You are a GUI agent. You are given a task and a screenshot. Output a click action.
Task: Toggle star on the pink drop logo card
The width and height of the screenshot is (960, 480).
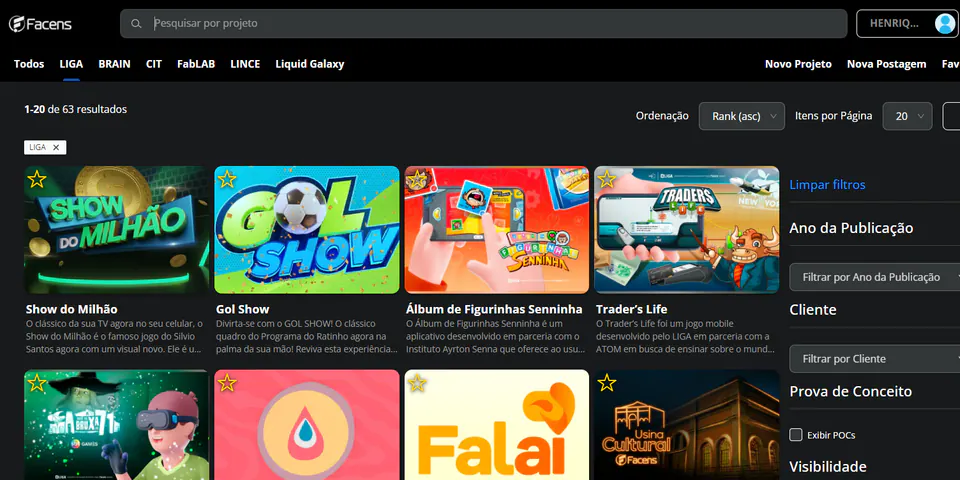tap(227, 383)
